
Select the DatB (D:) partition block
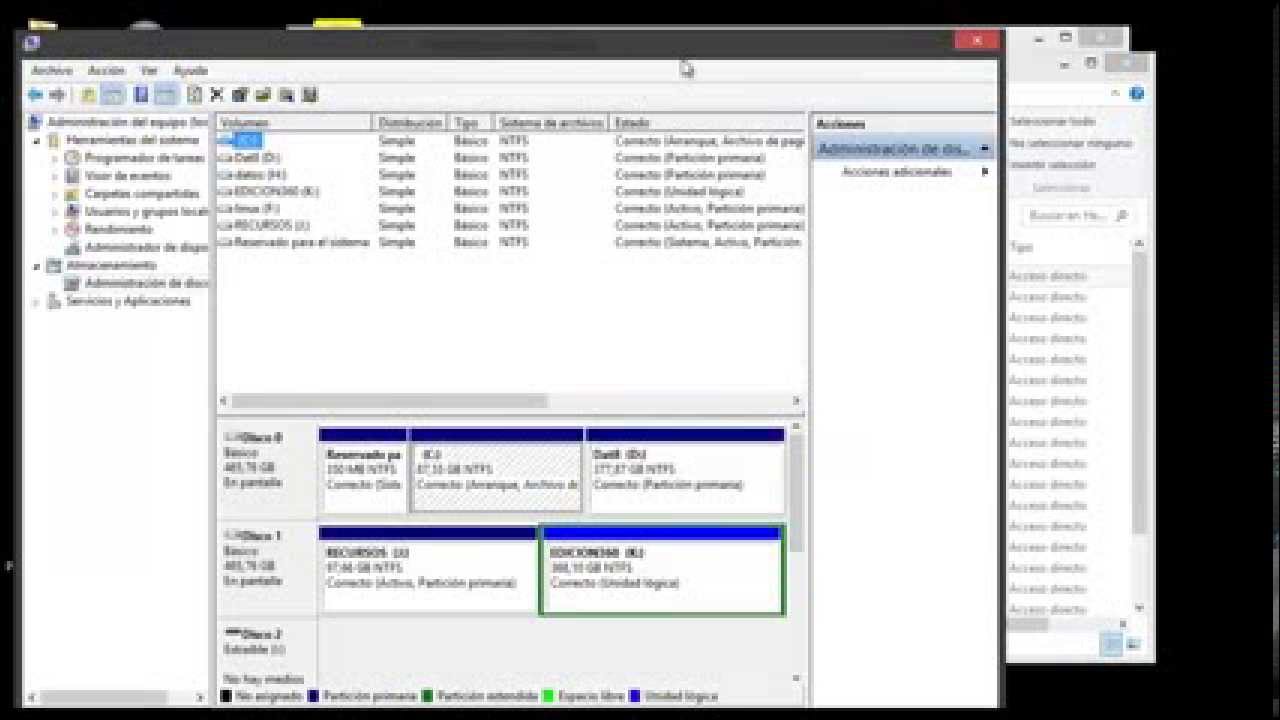pos(685,471)
